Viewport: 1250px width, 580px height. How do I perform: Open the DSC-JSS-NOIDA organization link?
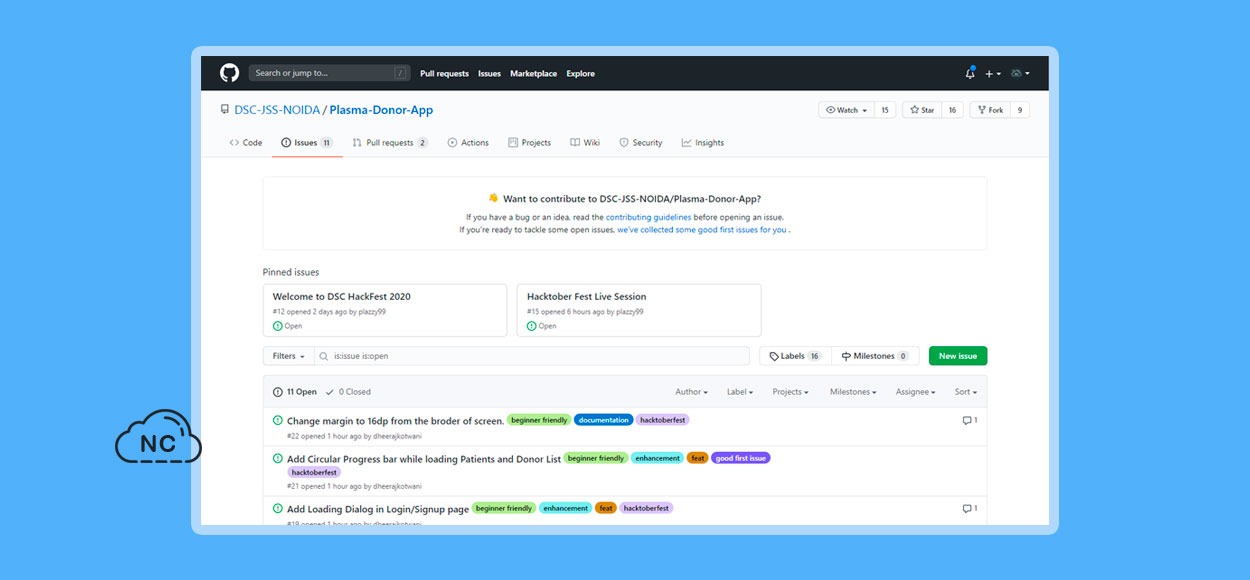point(277,110)
